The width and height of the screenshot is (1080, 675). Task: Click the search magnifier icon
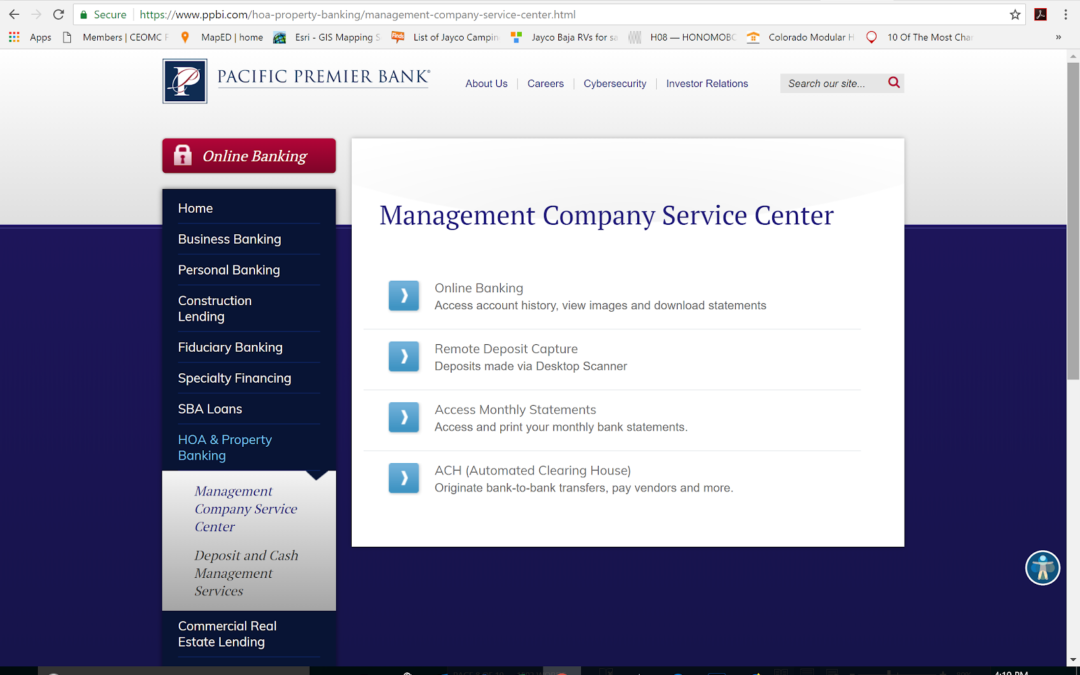pyautogui.click(x=894, y=83)
